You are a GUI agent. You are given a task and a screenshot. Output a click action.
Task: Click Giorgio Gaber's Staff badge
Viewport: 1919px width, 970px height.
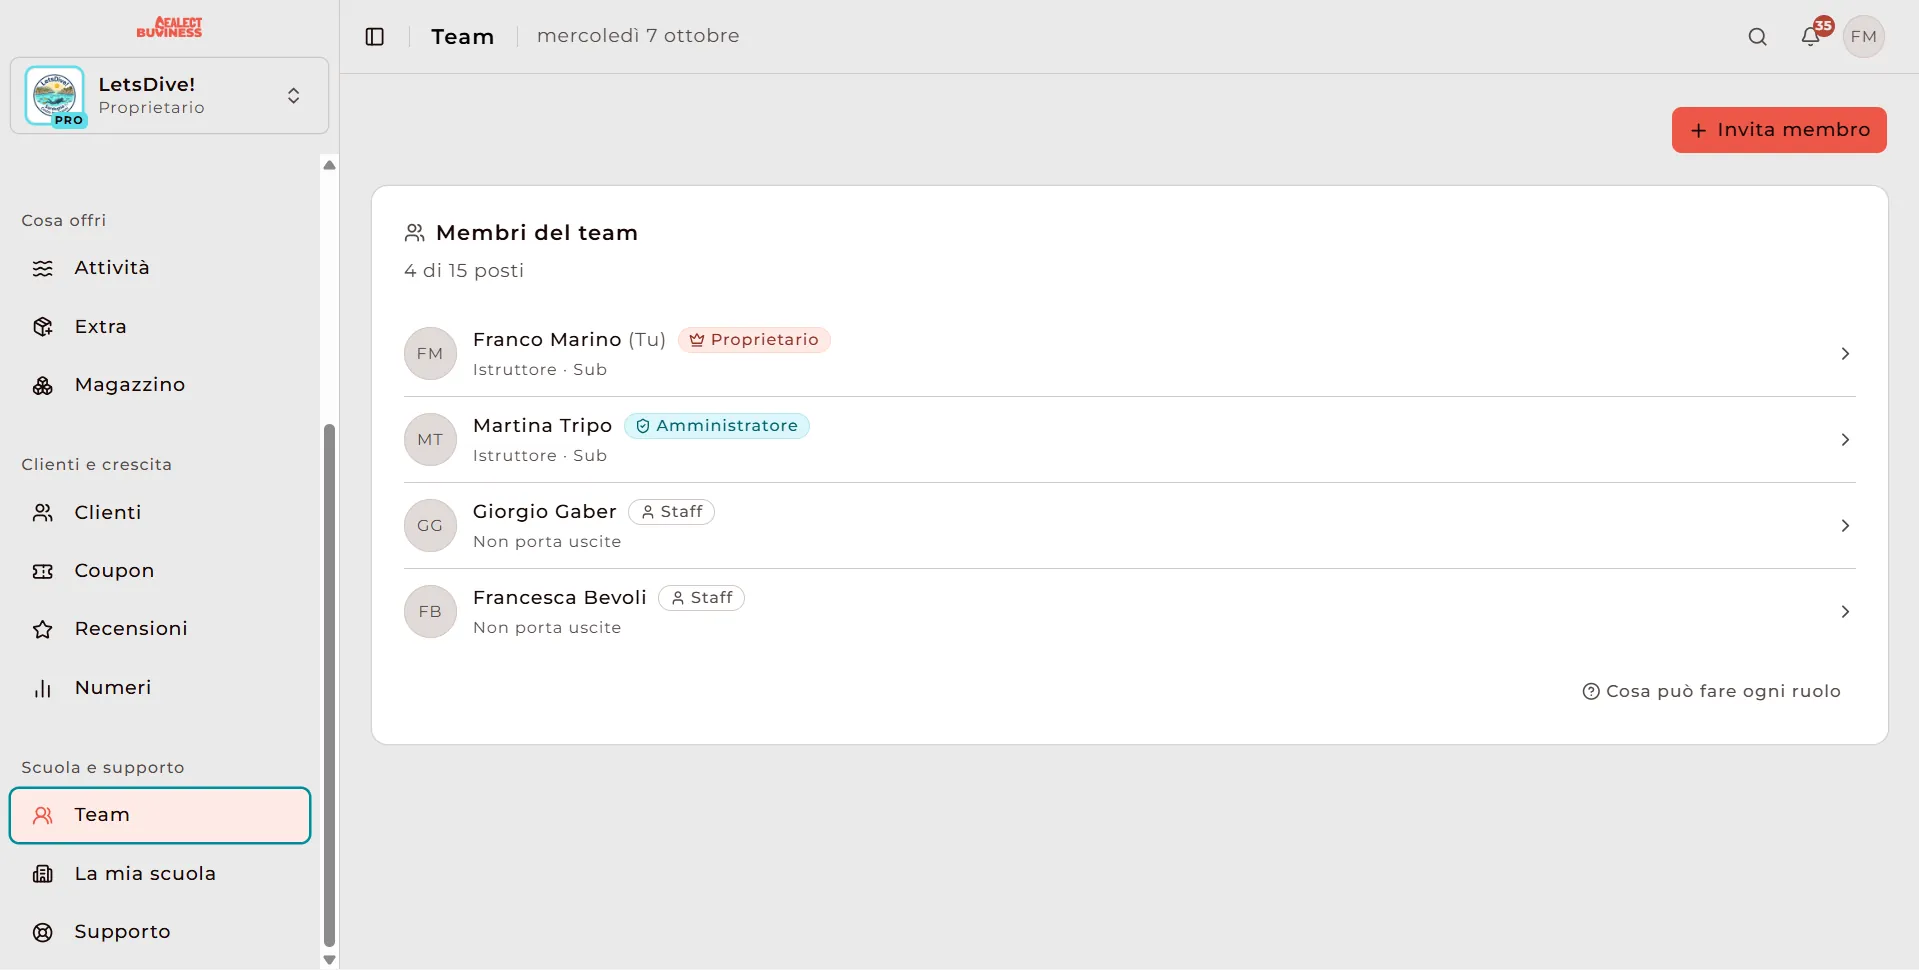pos(671,512)
